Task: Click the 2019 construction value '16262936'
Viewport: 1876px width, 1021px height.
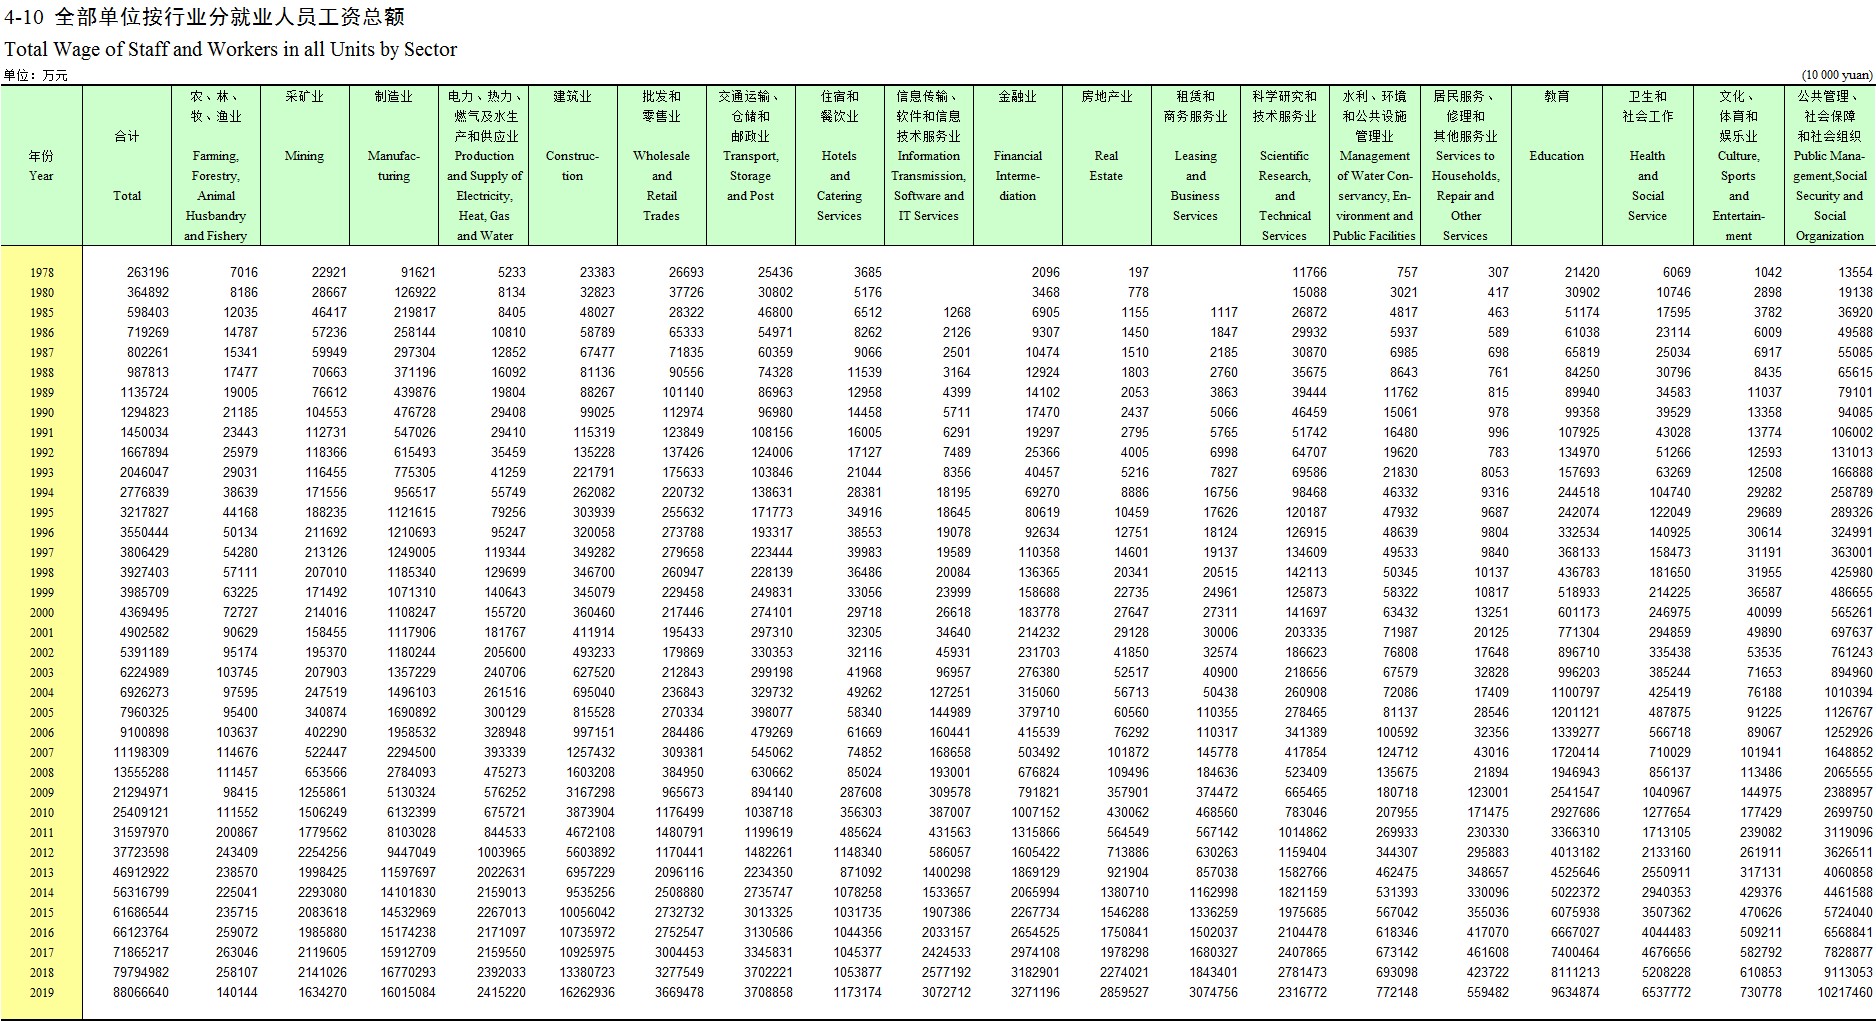Action: 587,992
